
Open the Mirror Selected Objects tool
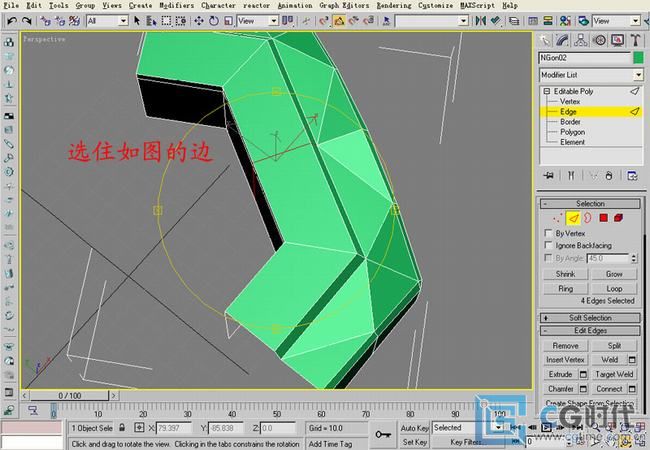480,20
